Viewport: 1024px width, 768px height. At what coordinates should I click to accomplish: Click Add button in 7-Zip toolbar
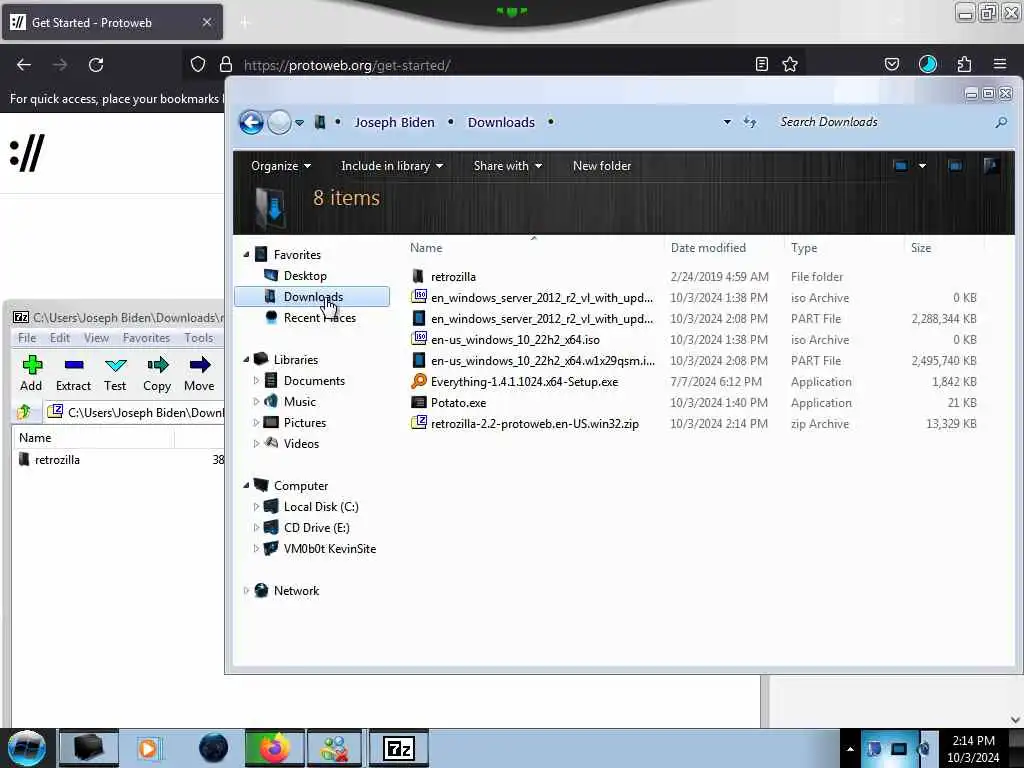31,374
